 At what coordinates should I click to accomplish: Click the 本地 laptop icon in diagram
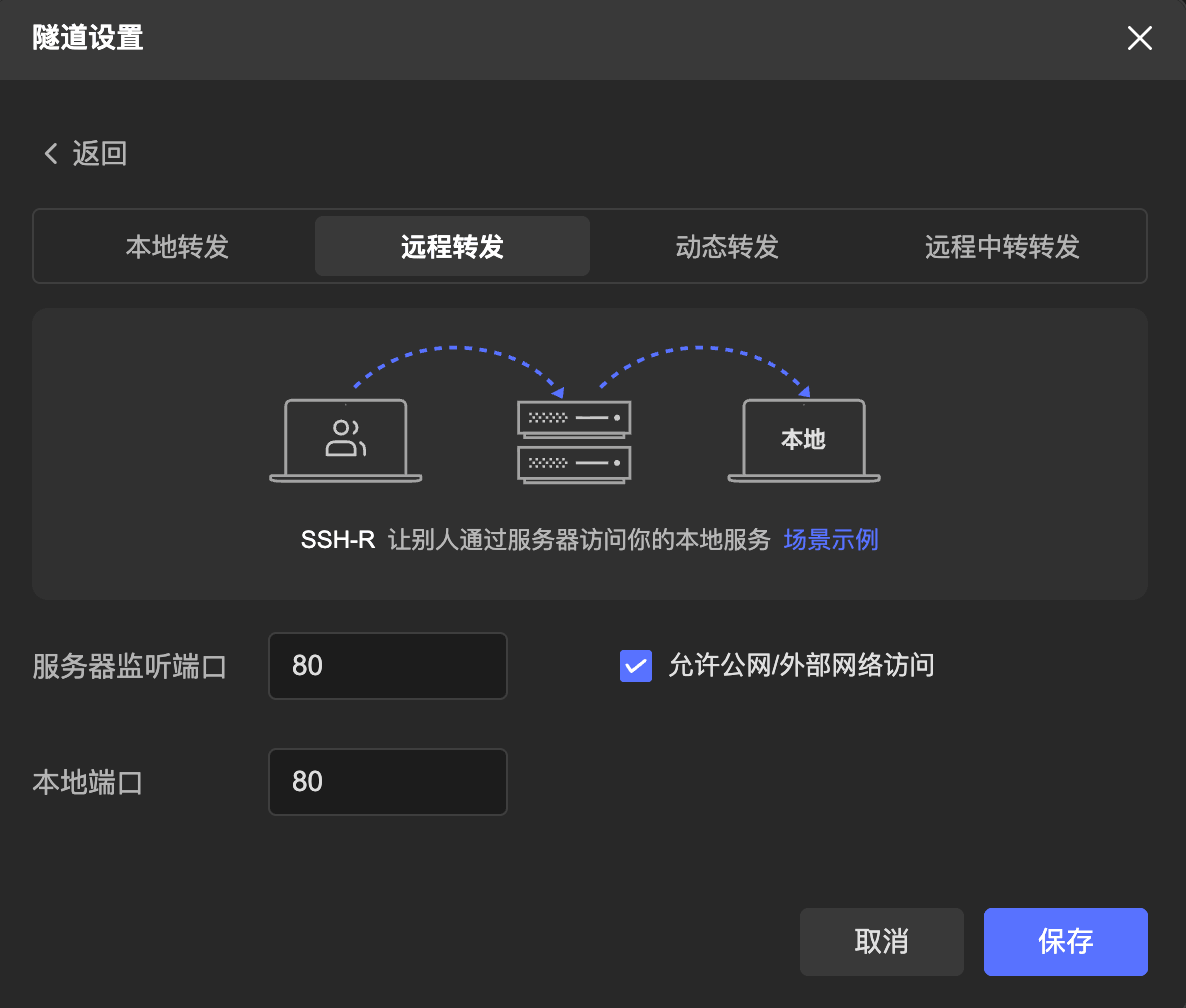pyautogui.click(x=803, y=440)
